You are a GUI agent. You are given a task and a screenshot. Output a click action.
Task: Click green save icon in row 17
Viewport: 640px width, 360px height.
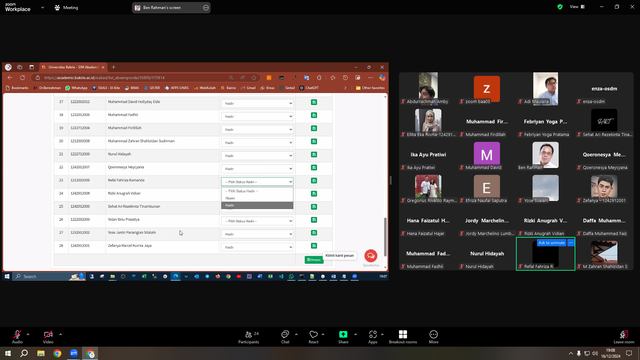[314, 102]
